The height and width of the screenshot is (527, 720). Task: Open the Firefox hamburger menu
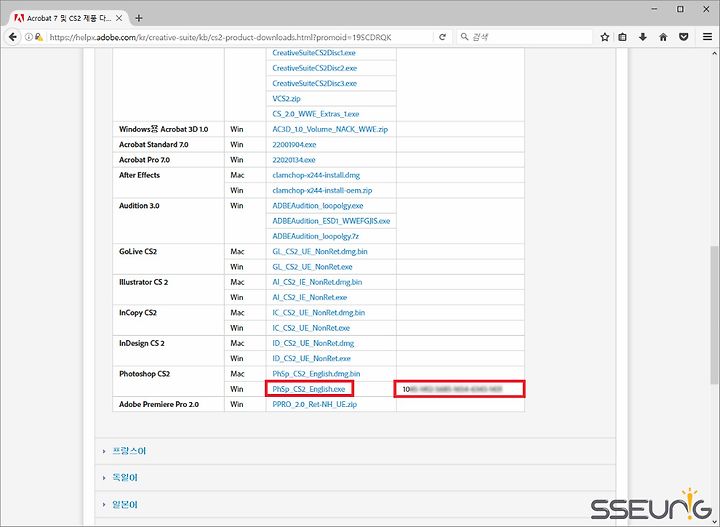708,37
